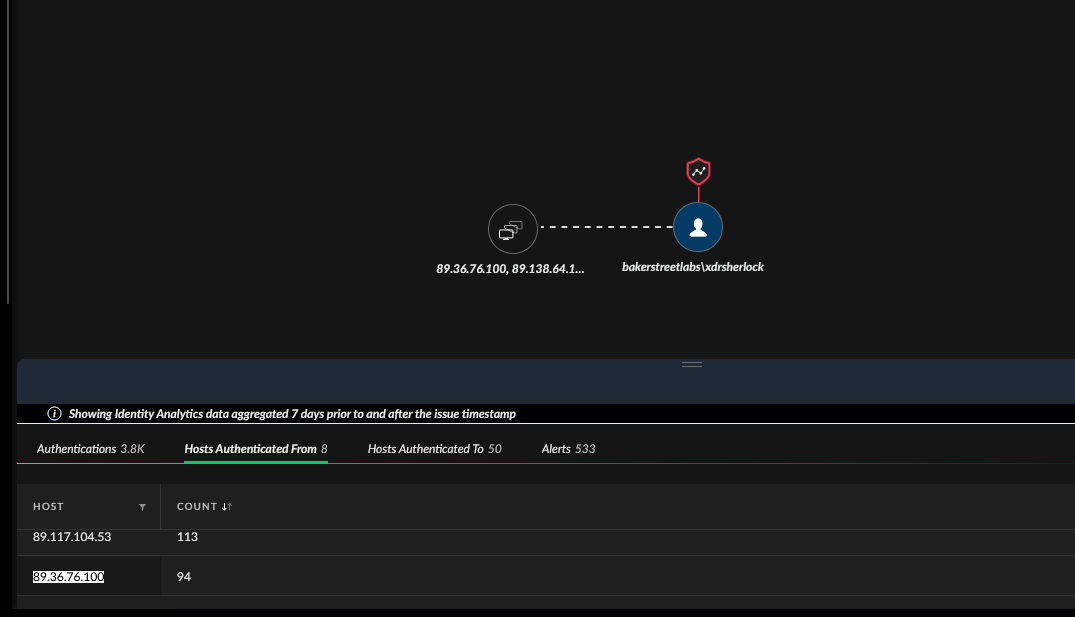Click the bakerstreetlabs\xdrsherlock label
The image size is (1075, 617).
point(692,267)
